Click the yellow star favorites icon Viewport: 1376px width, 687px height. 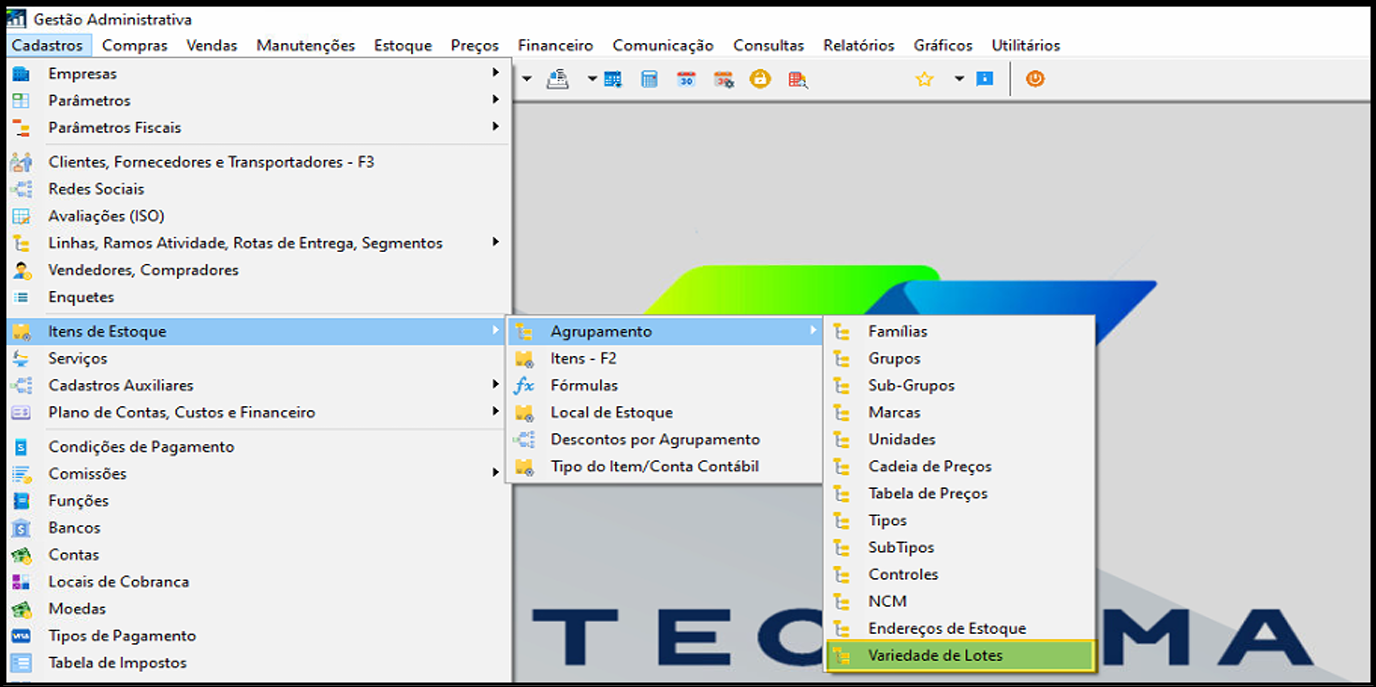924,79
